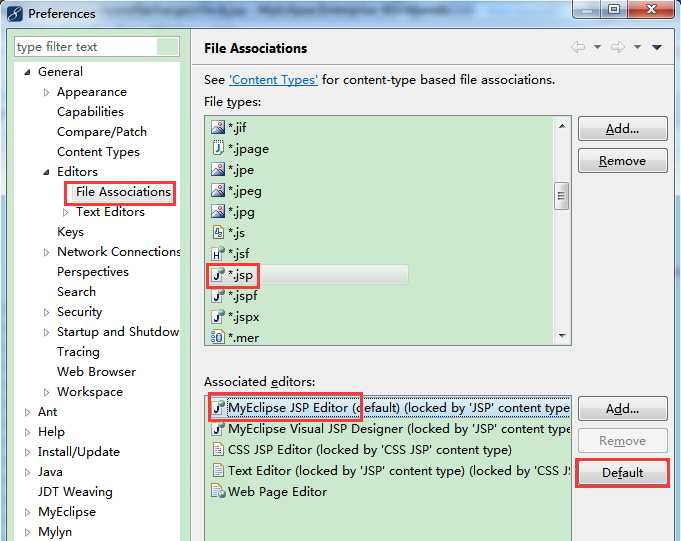
Task: Click the *.jspf file icon
Action: pyautogui.click(x=218, y=296)
